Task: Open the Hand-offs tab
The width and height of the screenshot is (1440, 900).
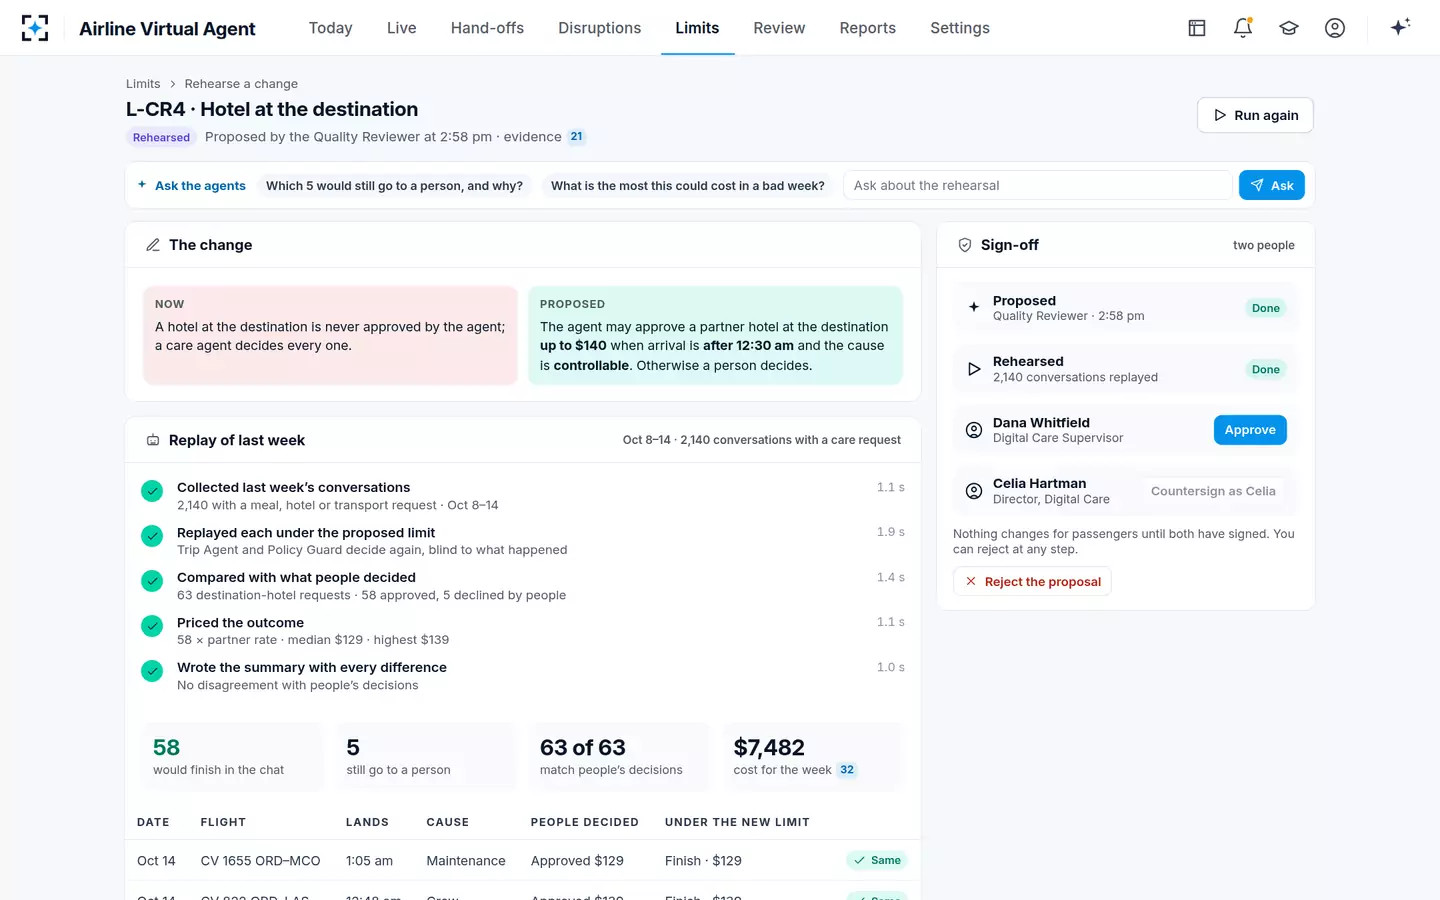Action: [487, 28]
